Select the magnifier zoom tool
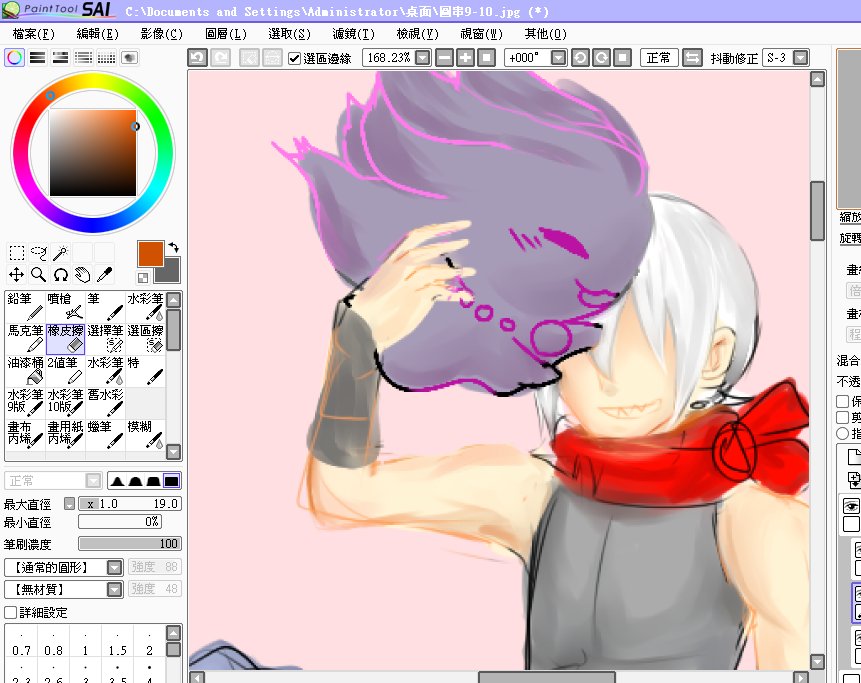The width and height of the screenshot is (861, 683). [x=38, y=275]
